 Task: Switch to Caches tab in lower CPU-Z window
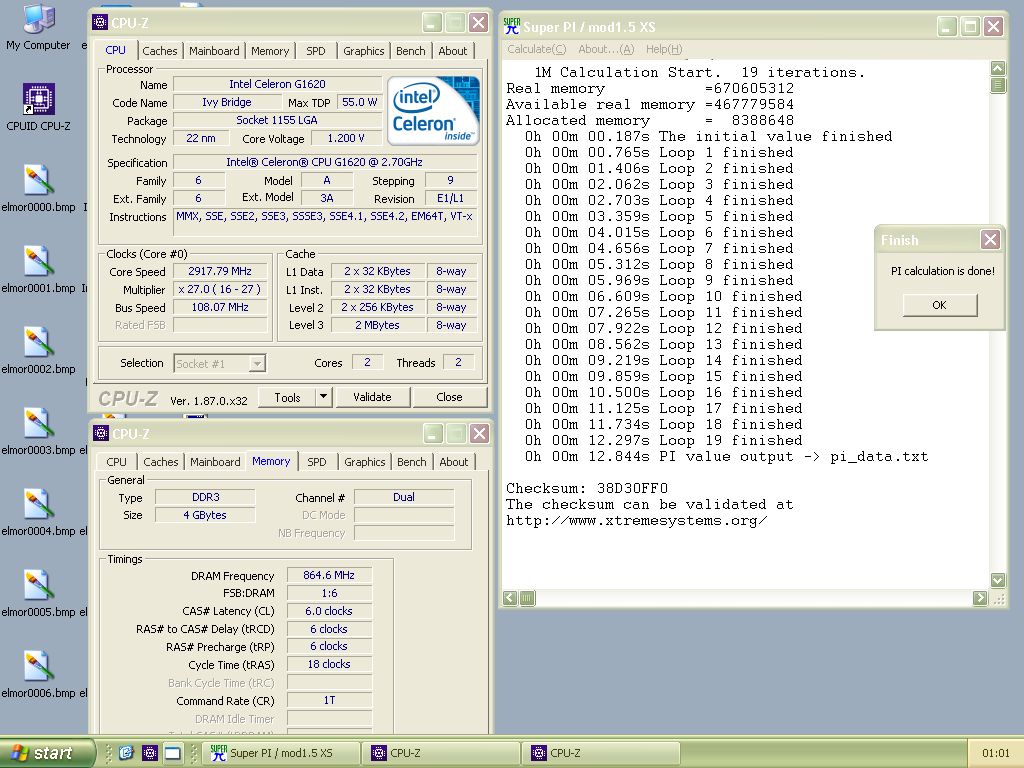click(x=161, y=462)
